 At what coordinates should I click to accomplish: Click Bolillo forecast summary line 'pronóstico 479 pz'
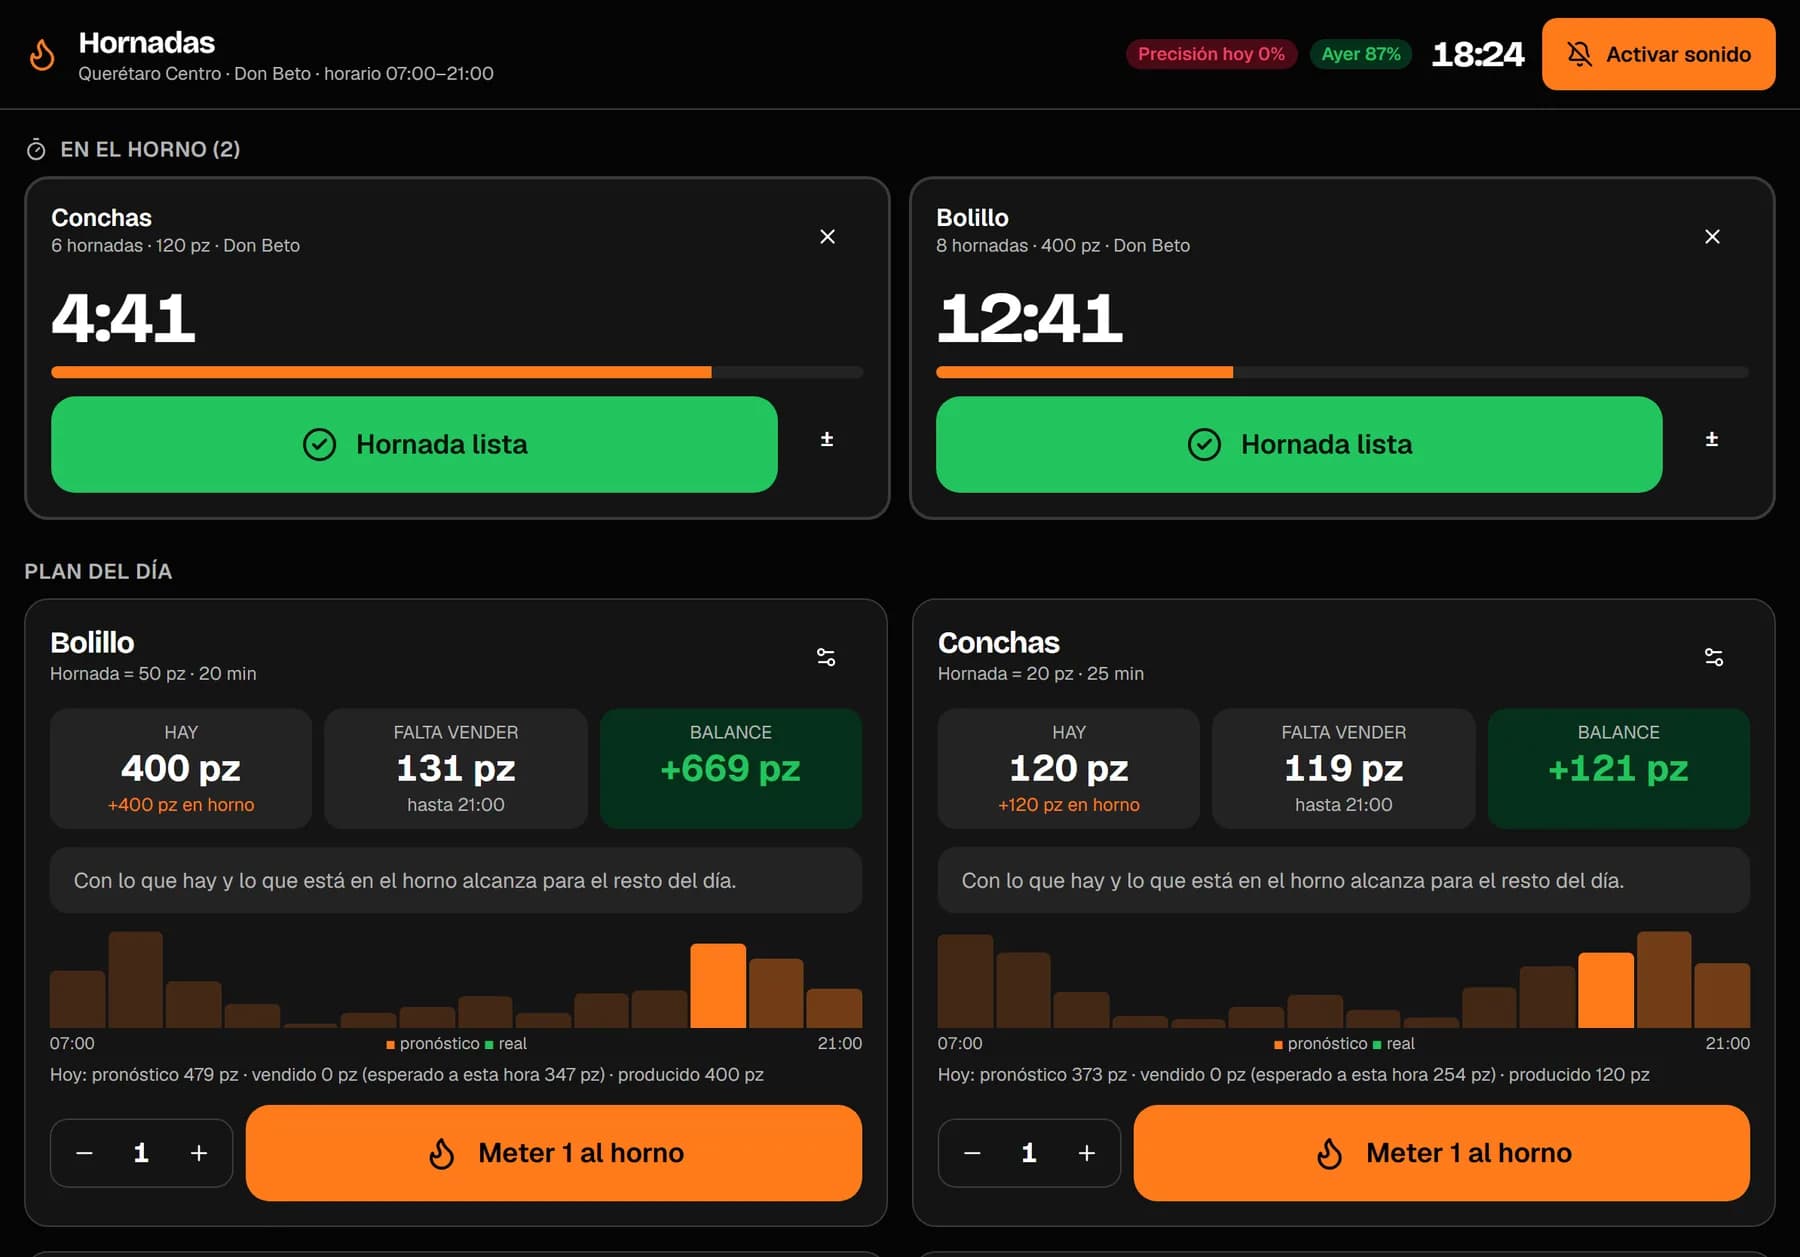[407, 1074]
